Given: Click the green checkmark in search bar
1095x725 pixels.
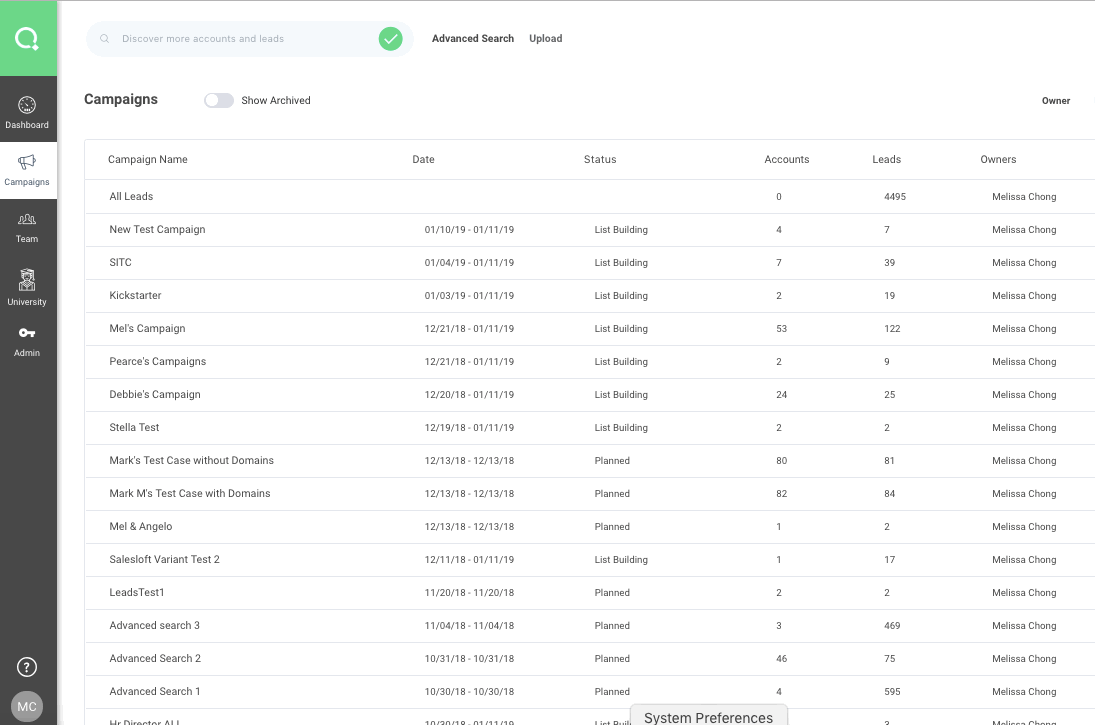Looking at the screenshot, I should pos(390,39).
